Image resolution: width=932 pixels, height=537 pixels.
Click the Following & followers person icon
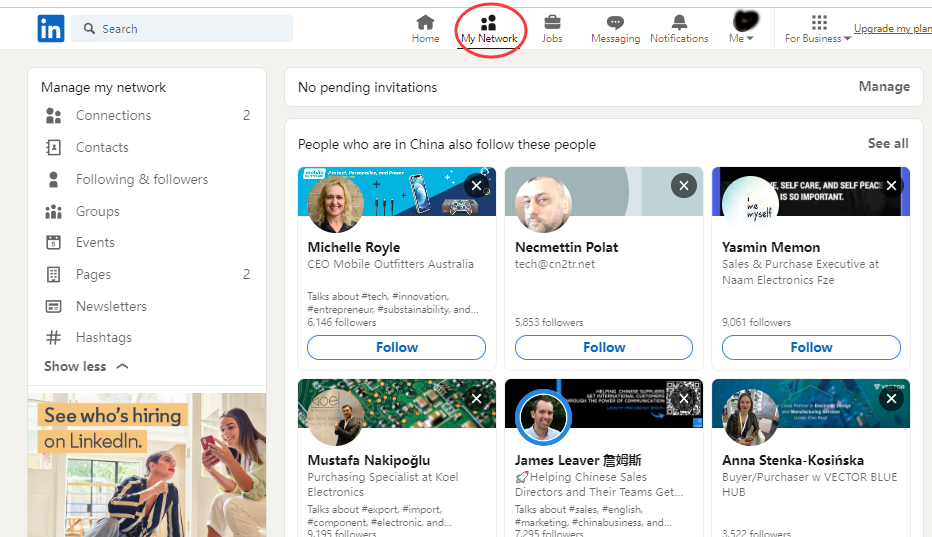tap(53, 180)
